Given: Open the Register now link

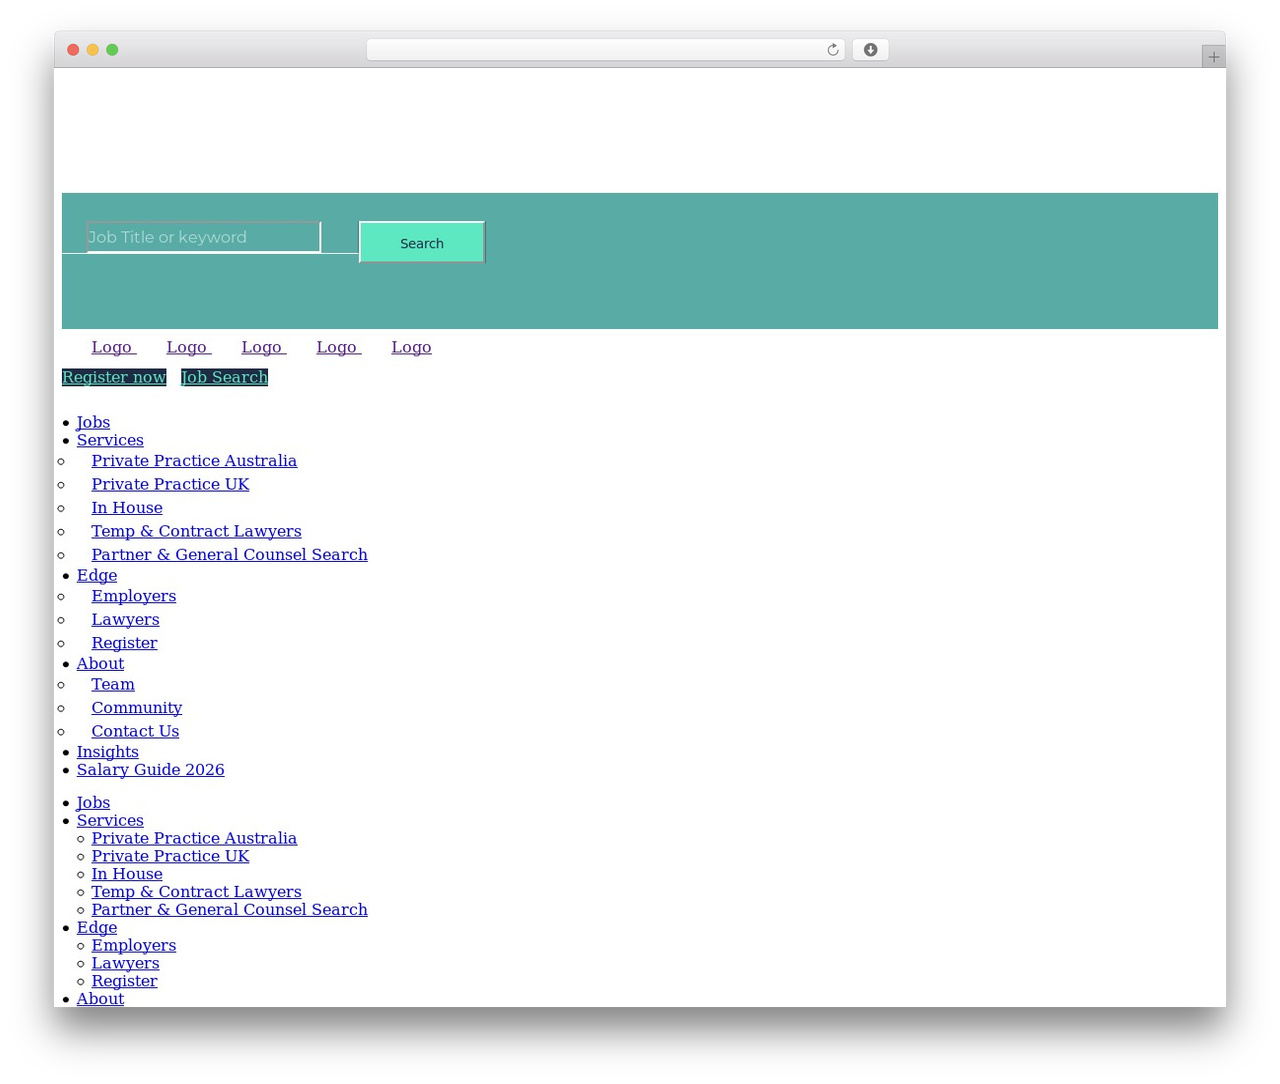Looking at the screenshot, I should 114,377.
